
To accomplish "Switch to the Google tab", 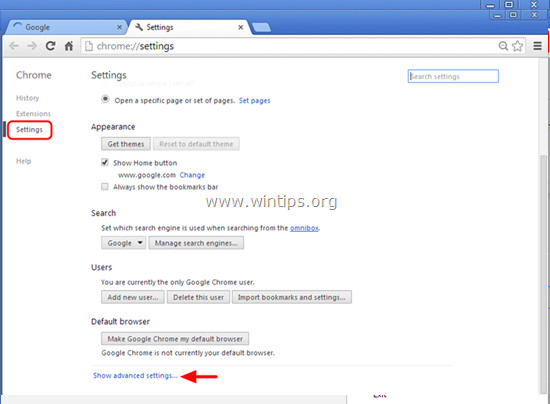I will click(x=65, y=27).
